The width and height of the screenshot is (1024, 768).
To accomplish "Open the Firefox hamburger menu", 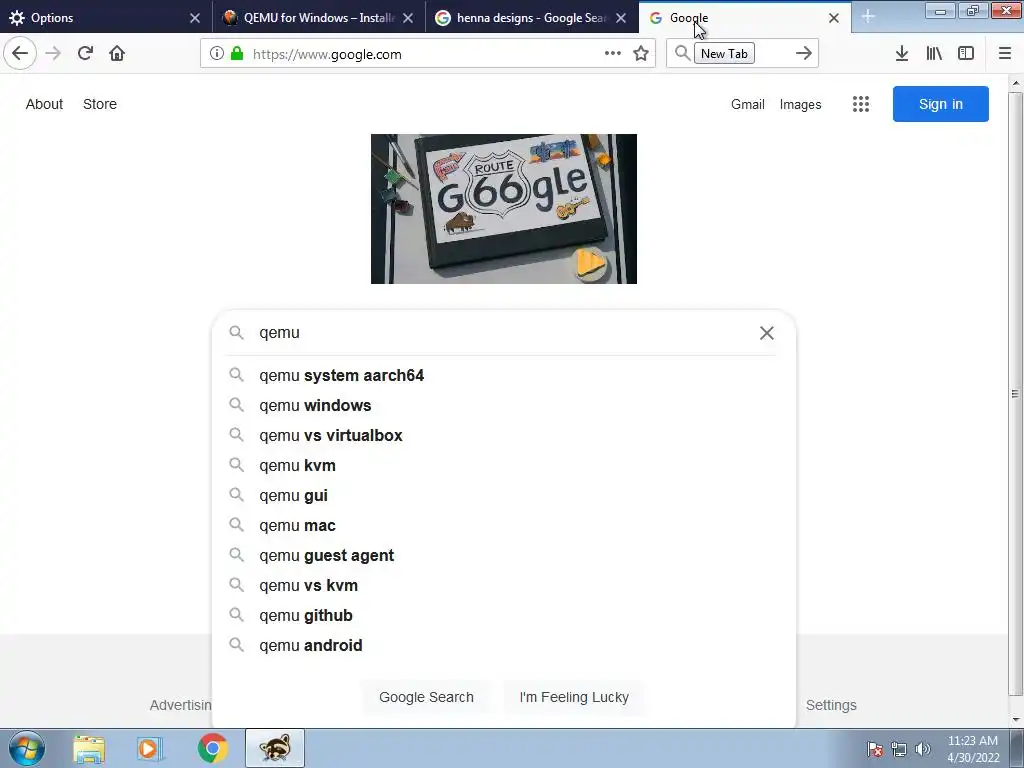I will coord(1005,54).
